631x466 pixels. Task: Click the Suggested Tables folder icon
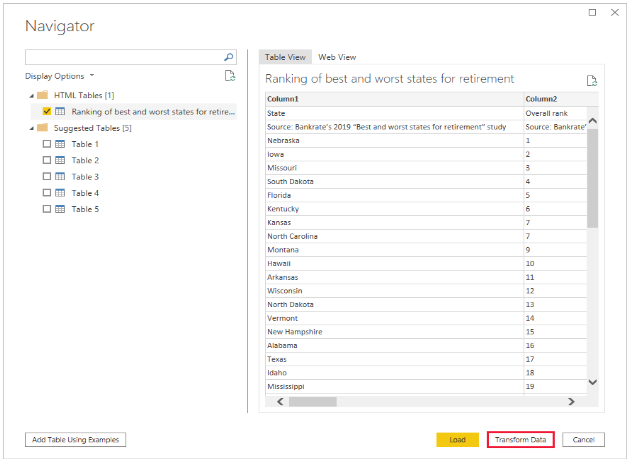tap(42, 128)
